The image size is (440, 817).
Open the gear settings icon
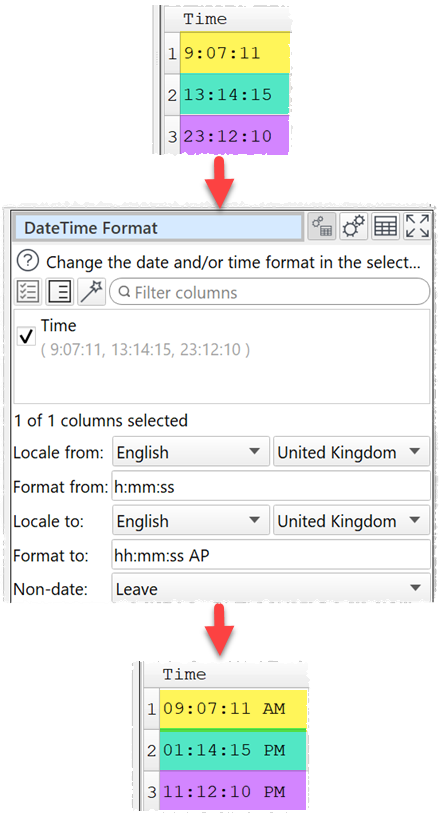point(354,227)
